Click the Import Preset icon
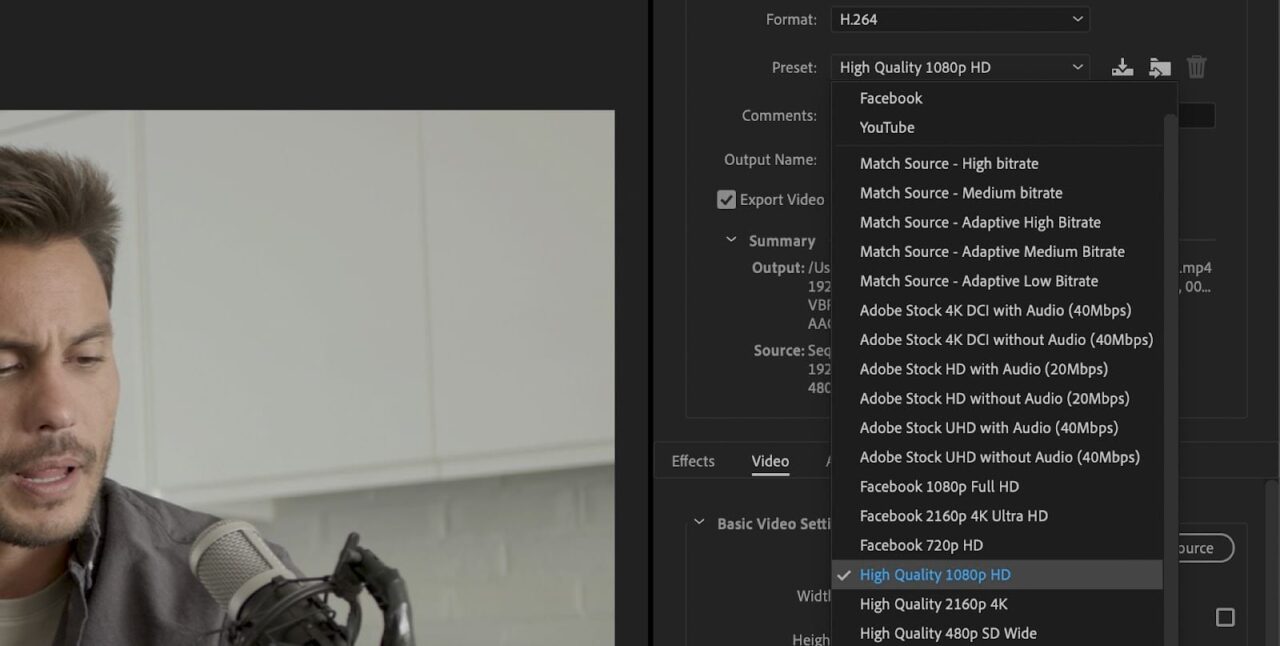 pos(1159,67)
